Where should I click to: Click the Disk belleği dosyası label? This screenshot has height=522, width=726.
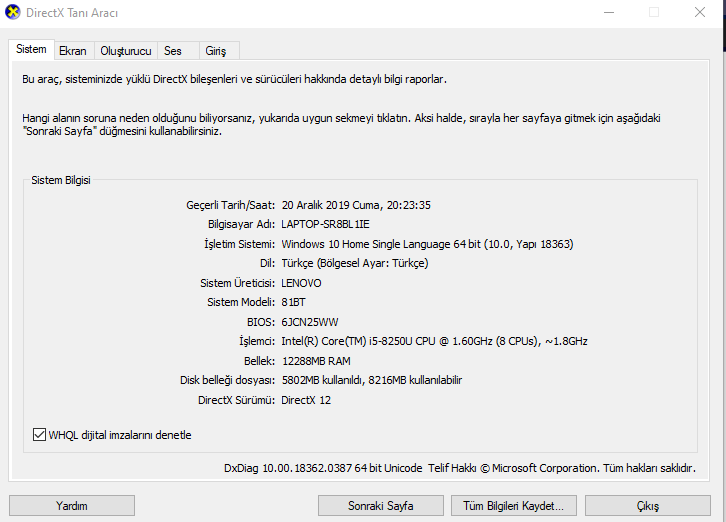227,380
